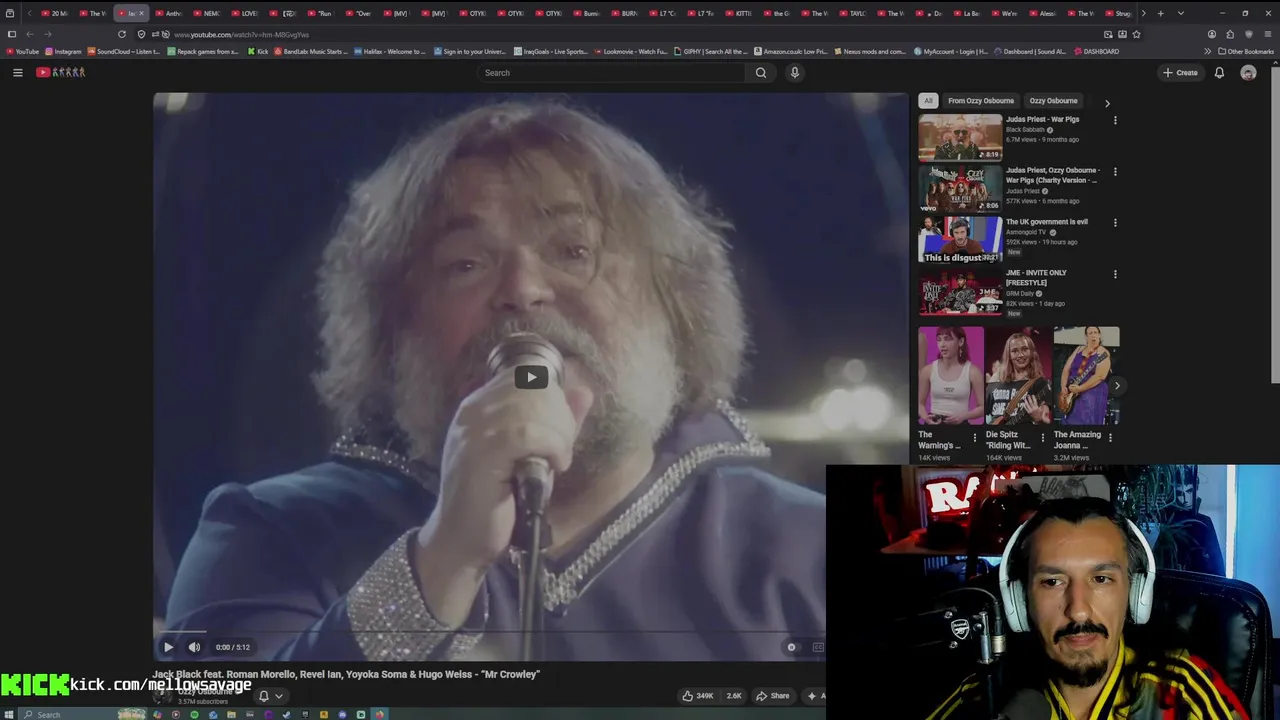
Task: Toggle the subtitles CC button
Action: click(818, 647)
